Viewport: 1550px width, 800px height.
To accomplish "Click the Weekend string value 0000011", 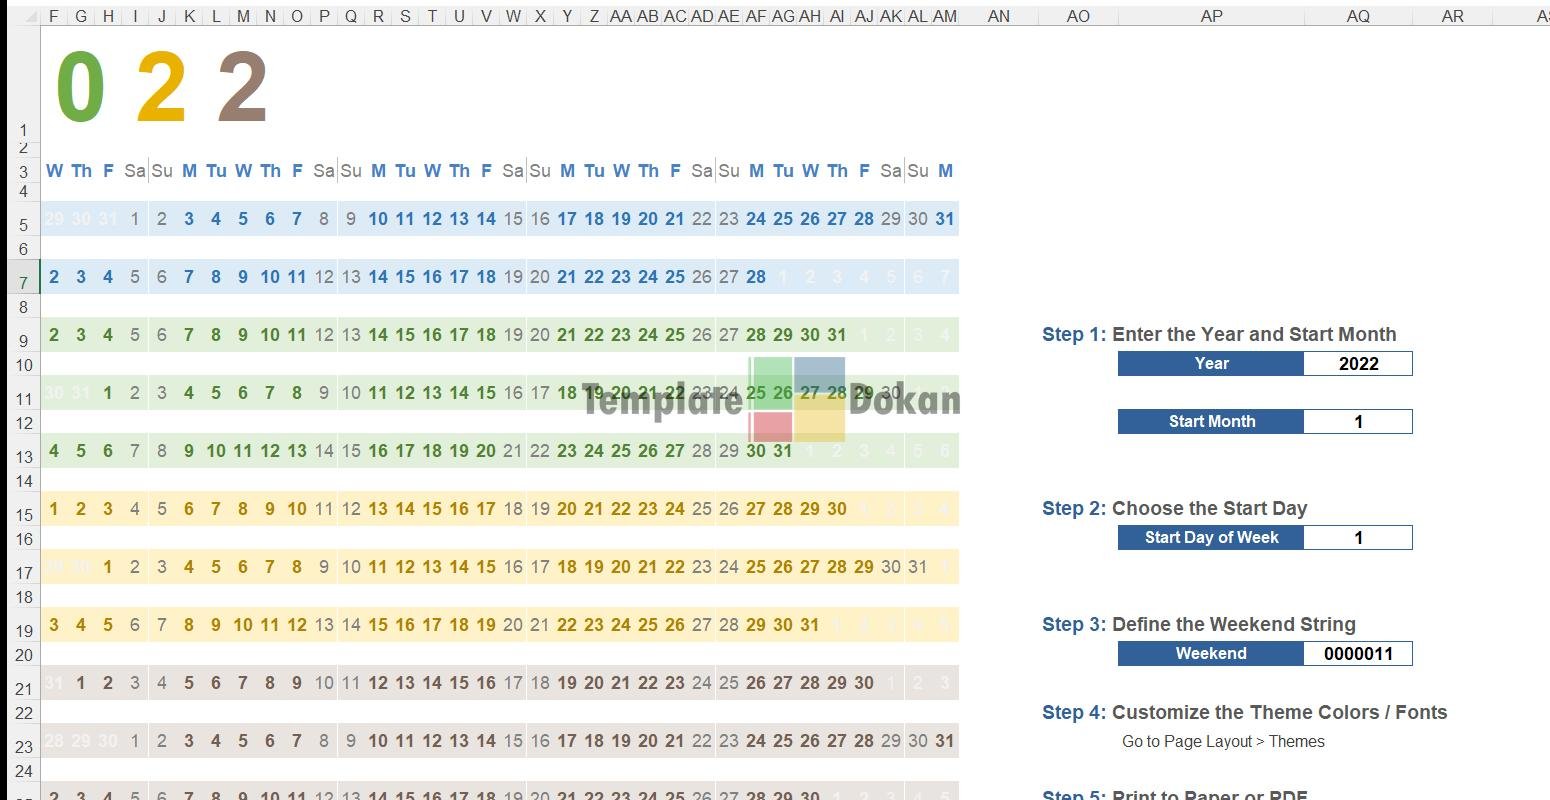I will pyautogui.click(x=1357, y=654).
